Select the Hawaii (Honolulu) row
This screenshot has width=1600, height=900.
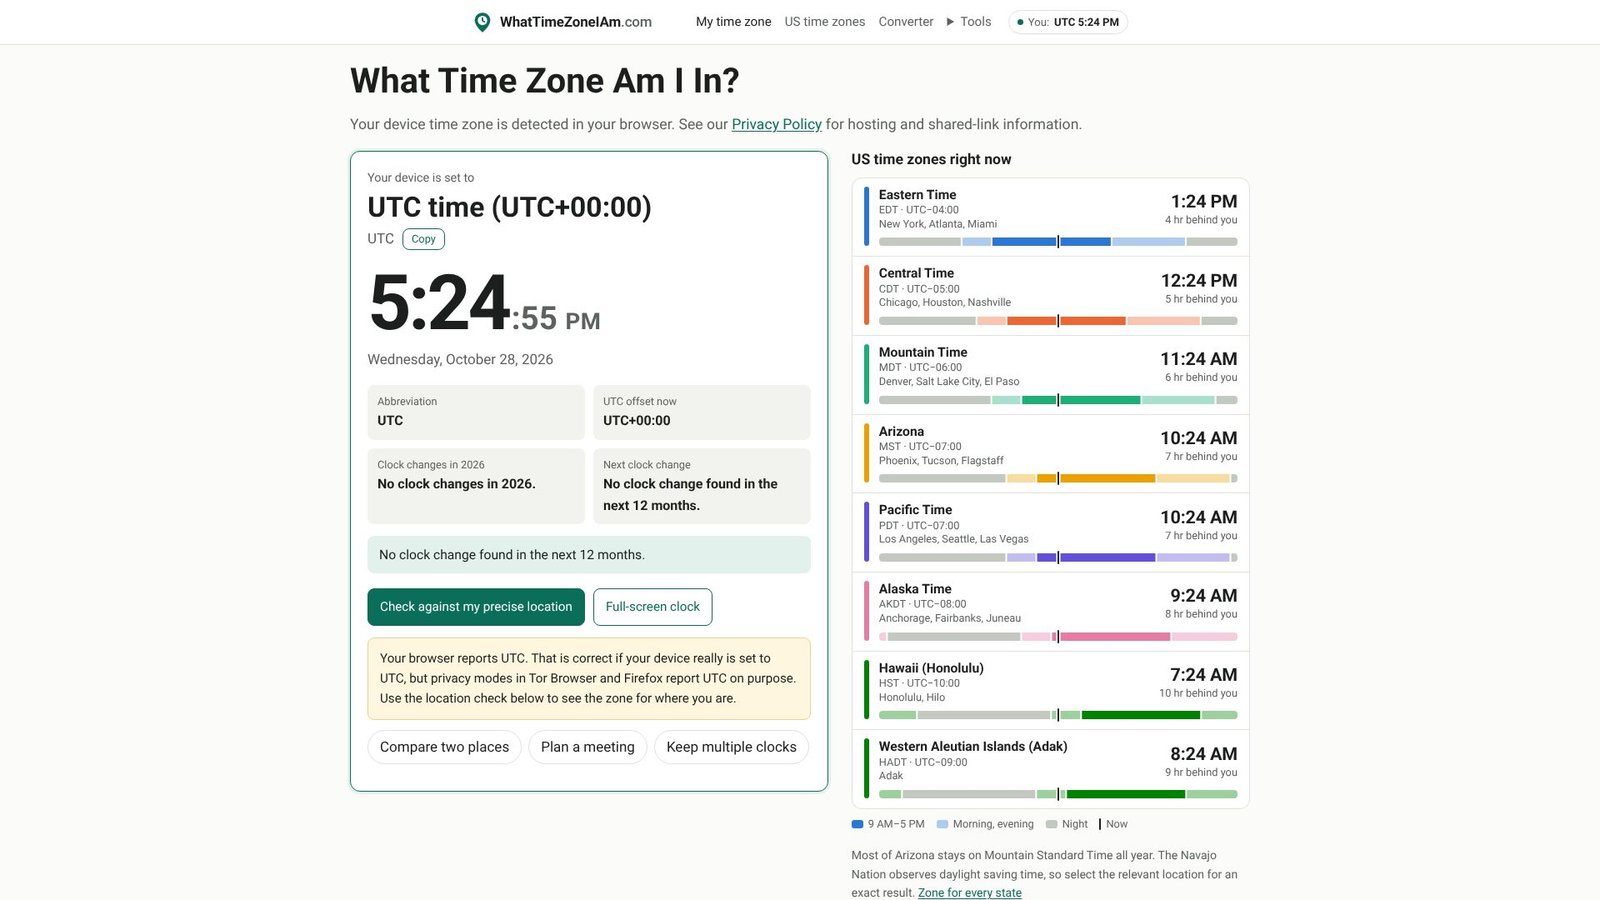[1050, 691]
